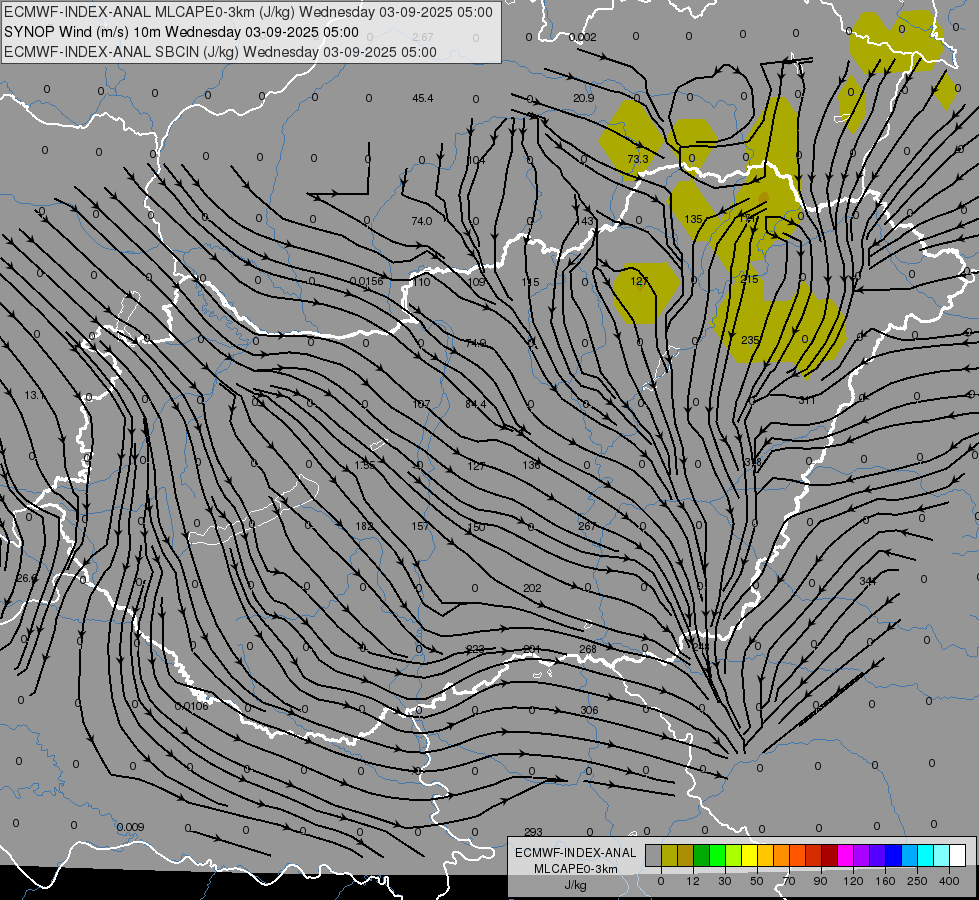Select the white legend swatch

click(x=957, y=856)
